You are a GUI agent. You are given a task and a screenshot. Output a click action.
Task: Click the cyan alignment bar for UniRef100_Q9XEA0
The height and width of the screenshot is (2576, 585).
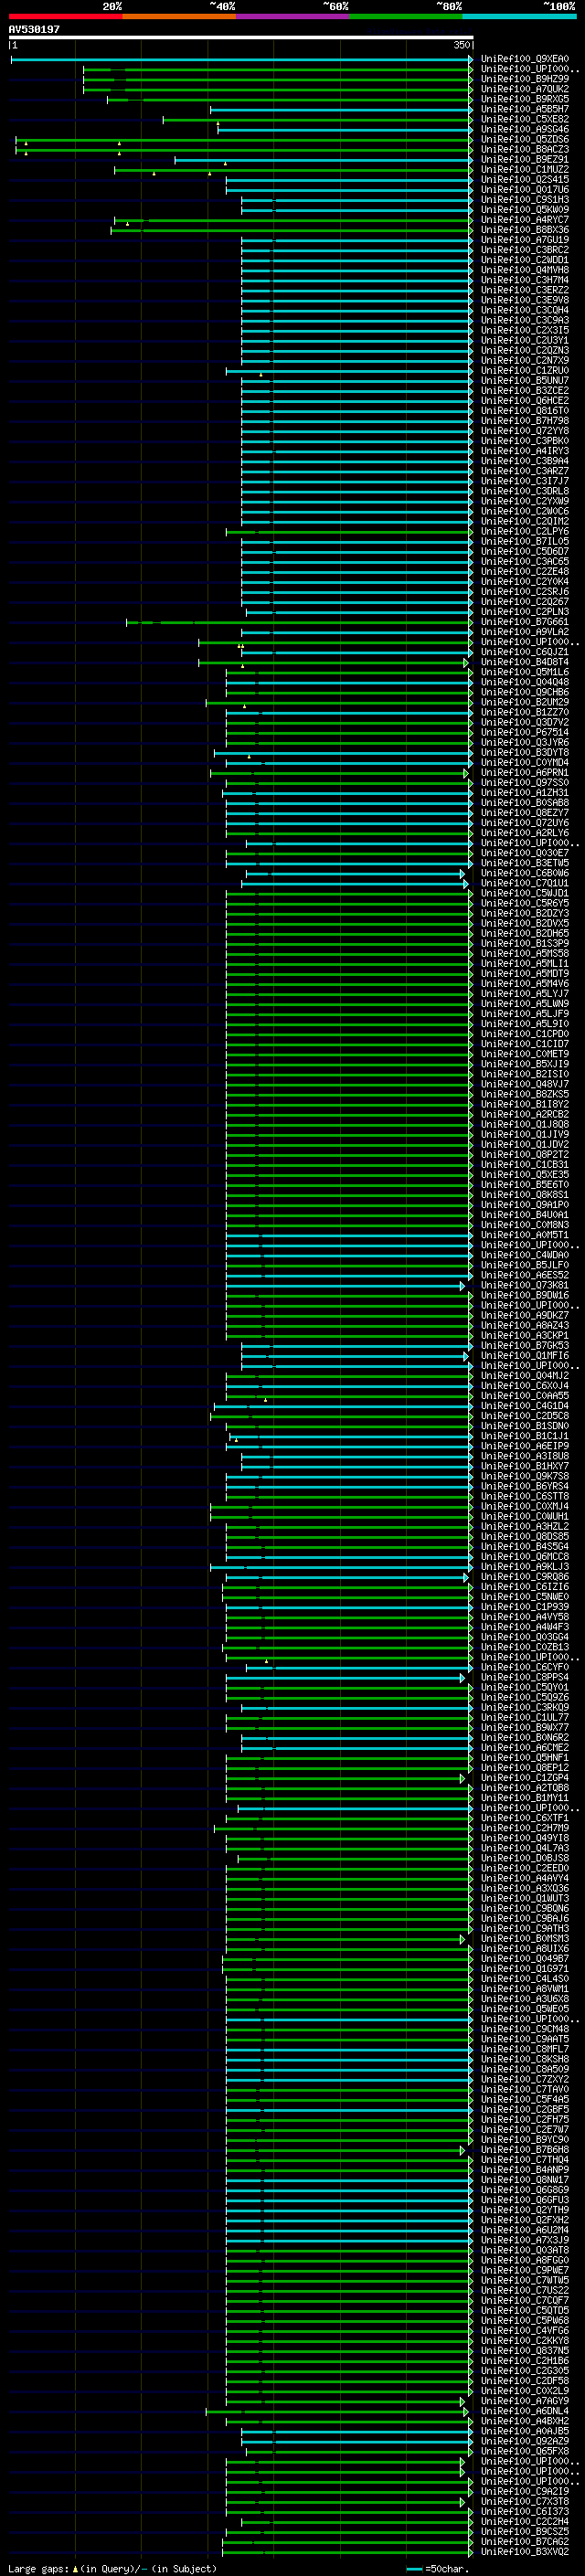pyautogui.click(x=241, y=59)
